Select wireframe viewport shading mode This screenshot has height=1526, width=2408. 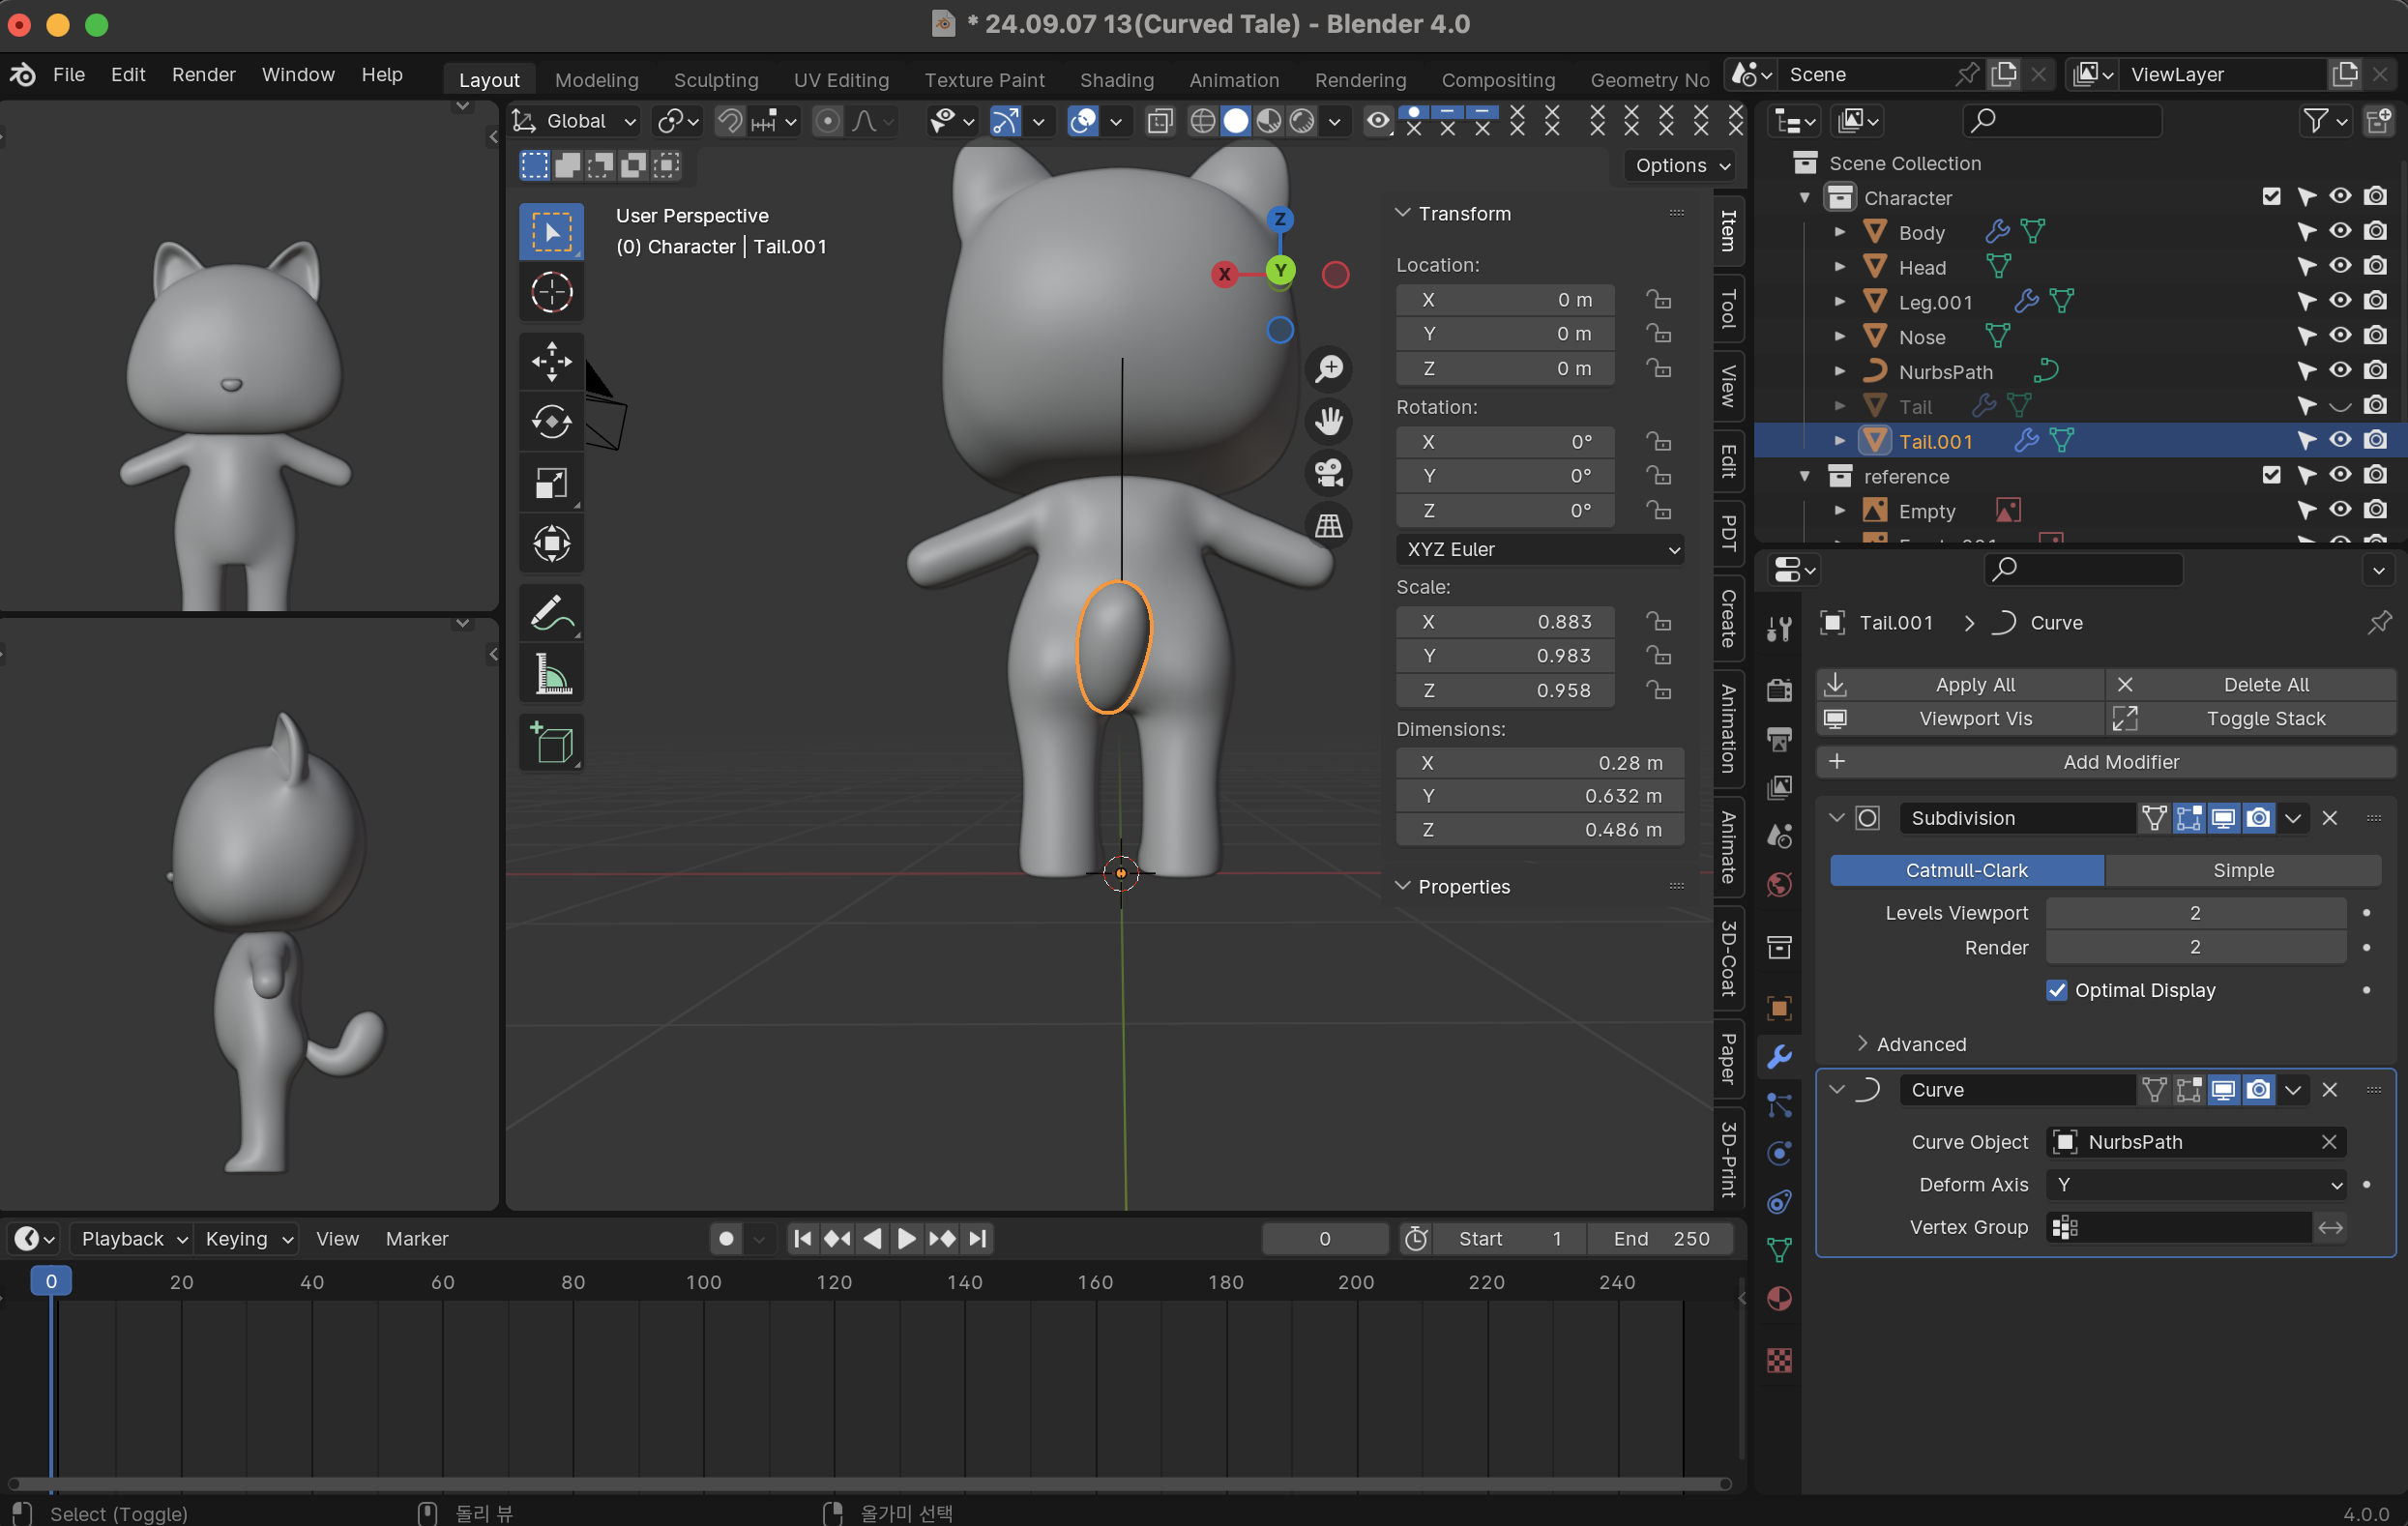pyautogui.click(x=1203, y=121)
